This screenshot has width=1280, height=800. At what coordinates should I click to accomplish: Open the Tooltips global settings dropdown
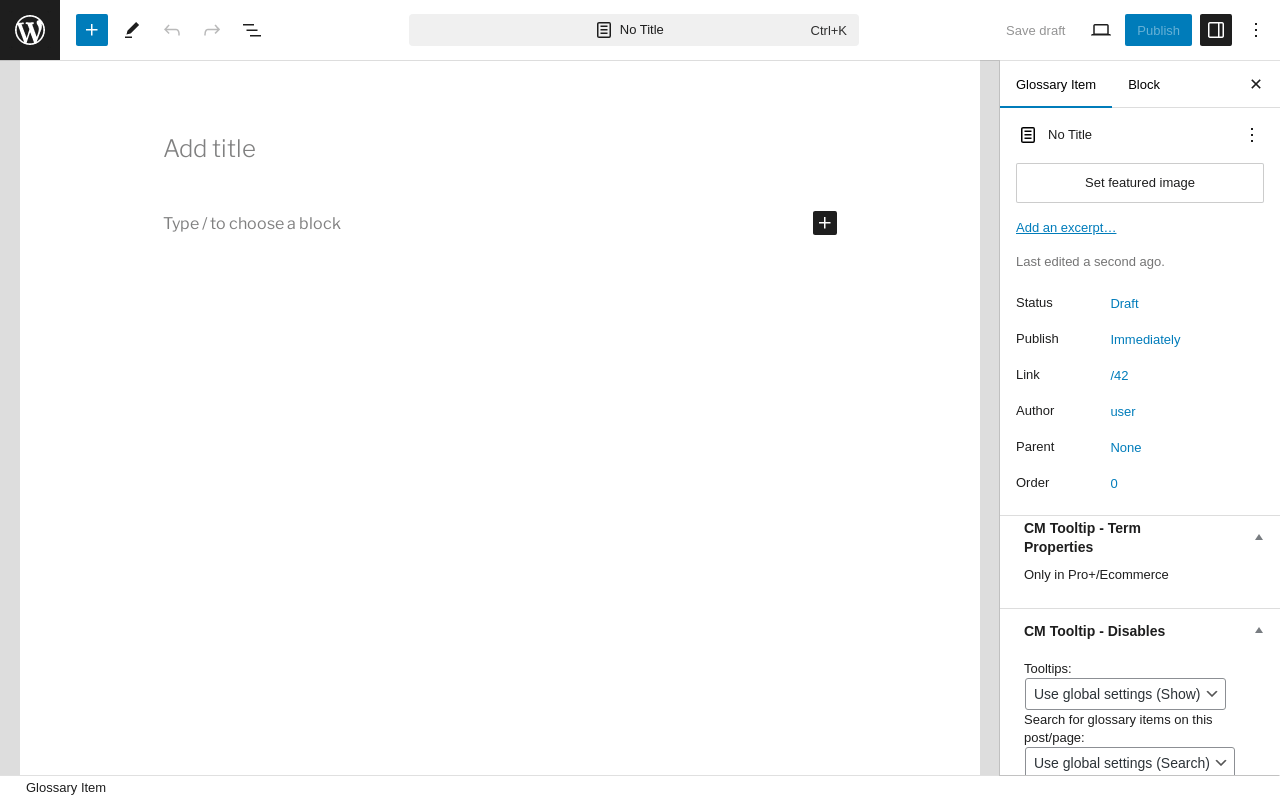click(x=1125, y=694)
